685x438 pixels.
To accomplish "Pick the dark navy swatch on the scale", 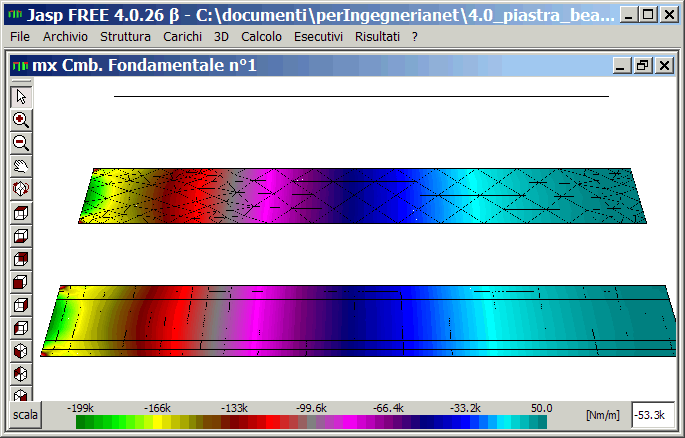I will point(427,422).
